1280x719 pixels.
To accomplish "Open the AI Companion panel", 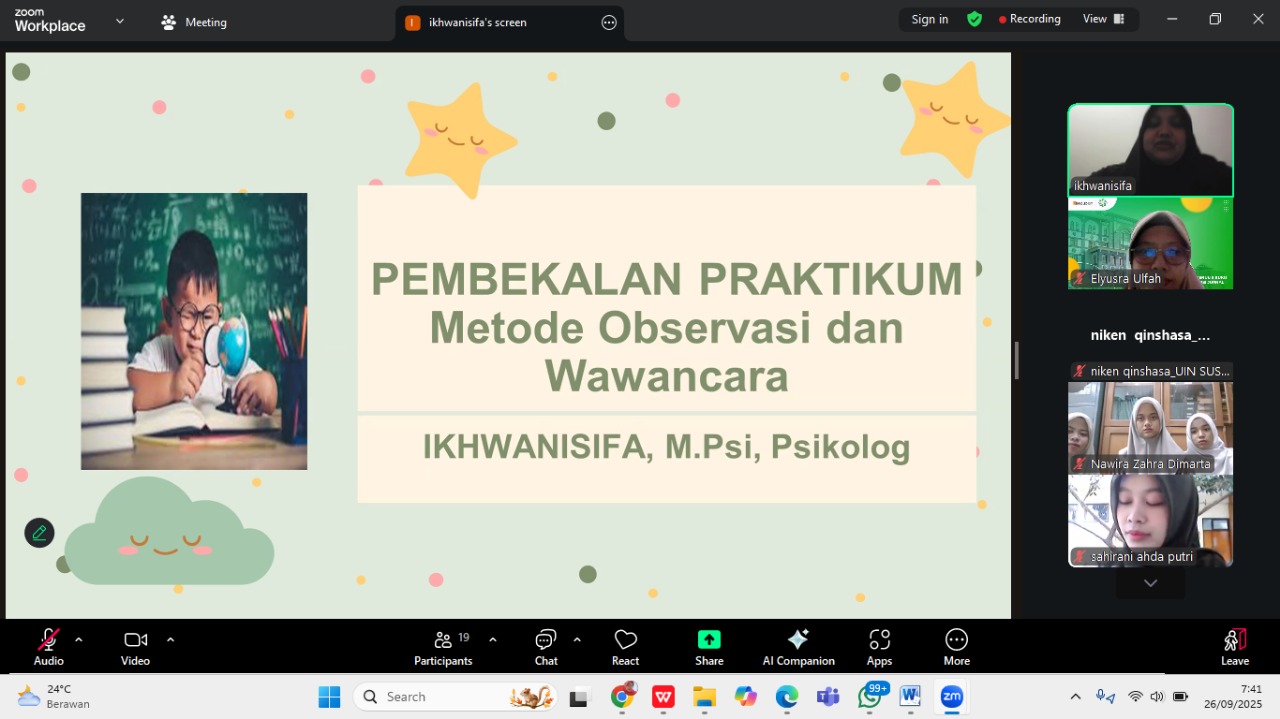I will pyautogui.click(x=798, y=647).
